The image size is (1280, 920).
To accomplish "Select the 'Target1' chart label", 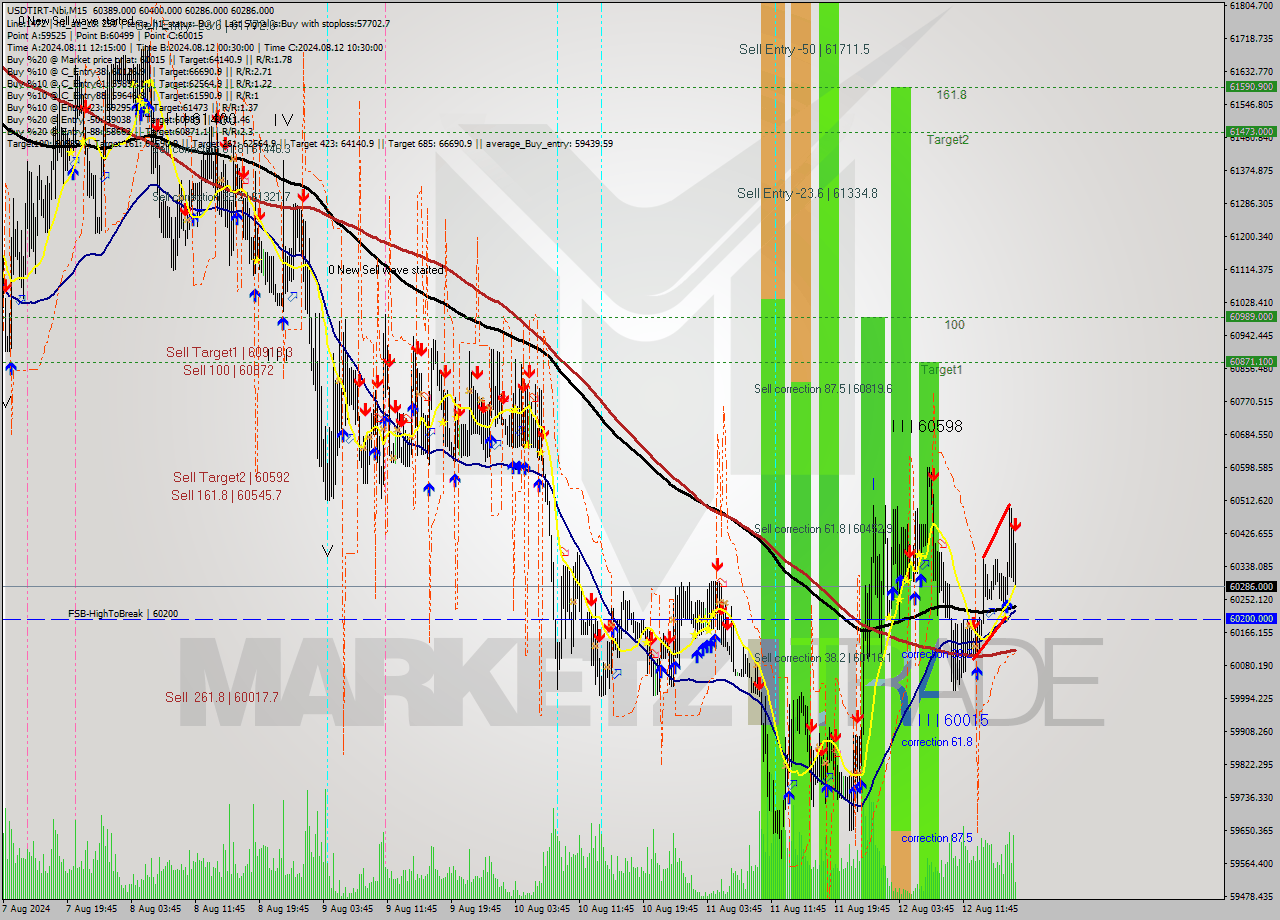I will tap(941, 369).
